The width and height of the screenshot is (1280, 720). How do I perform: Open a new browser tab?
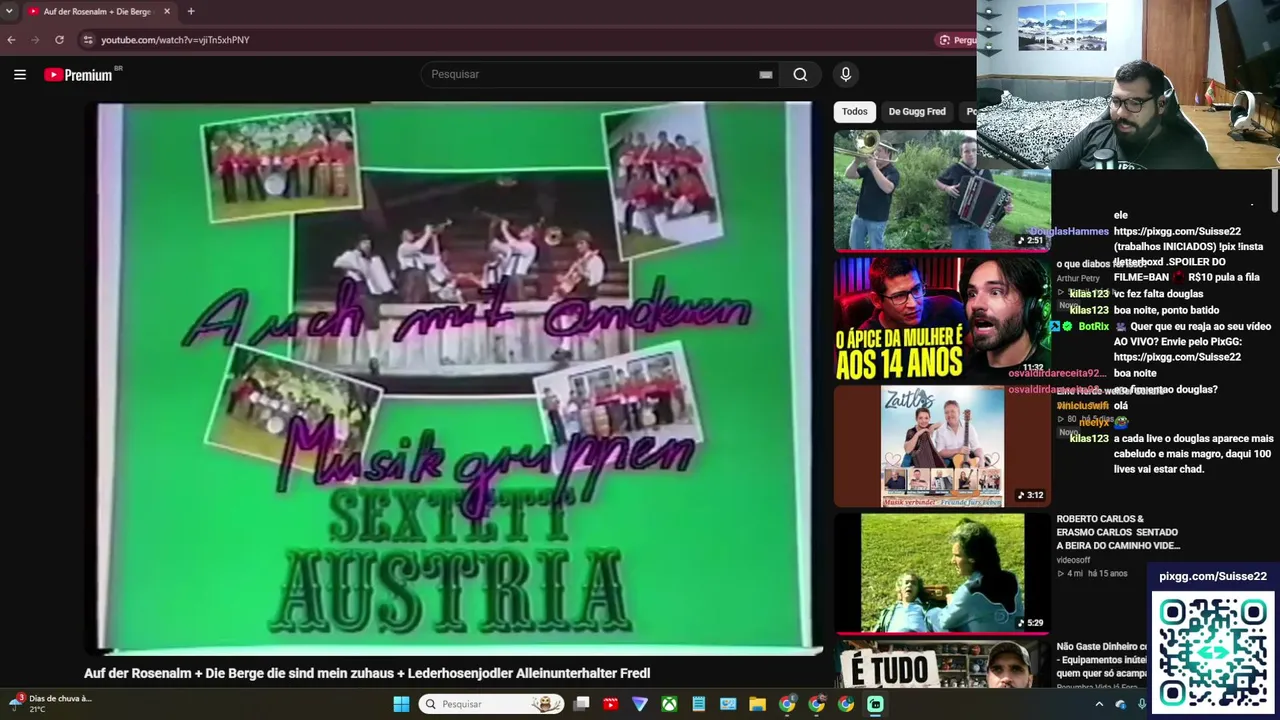(x=191, y=11)
